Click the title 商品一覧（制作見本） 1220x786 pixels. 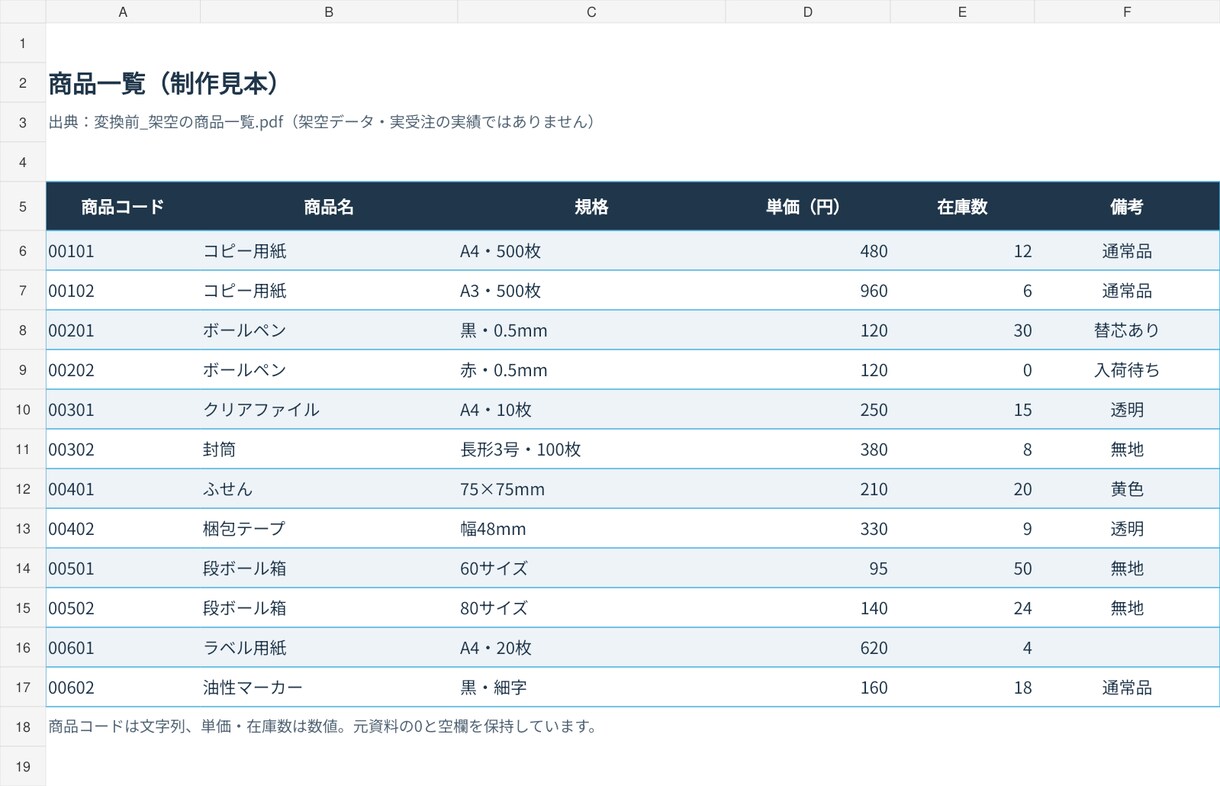click(164, 83)
